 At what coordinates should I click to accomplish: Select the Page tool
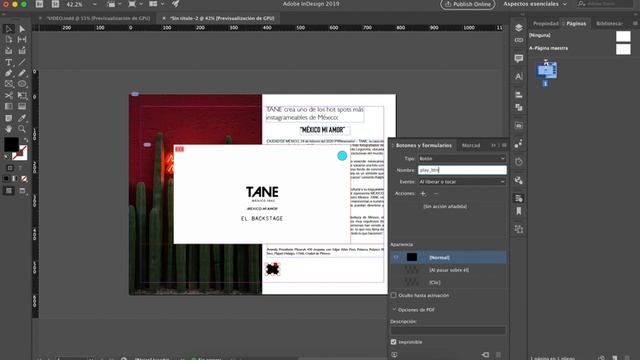pyautogui.click(x=9, y=40)
